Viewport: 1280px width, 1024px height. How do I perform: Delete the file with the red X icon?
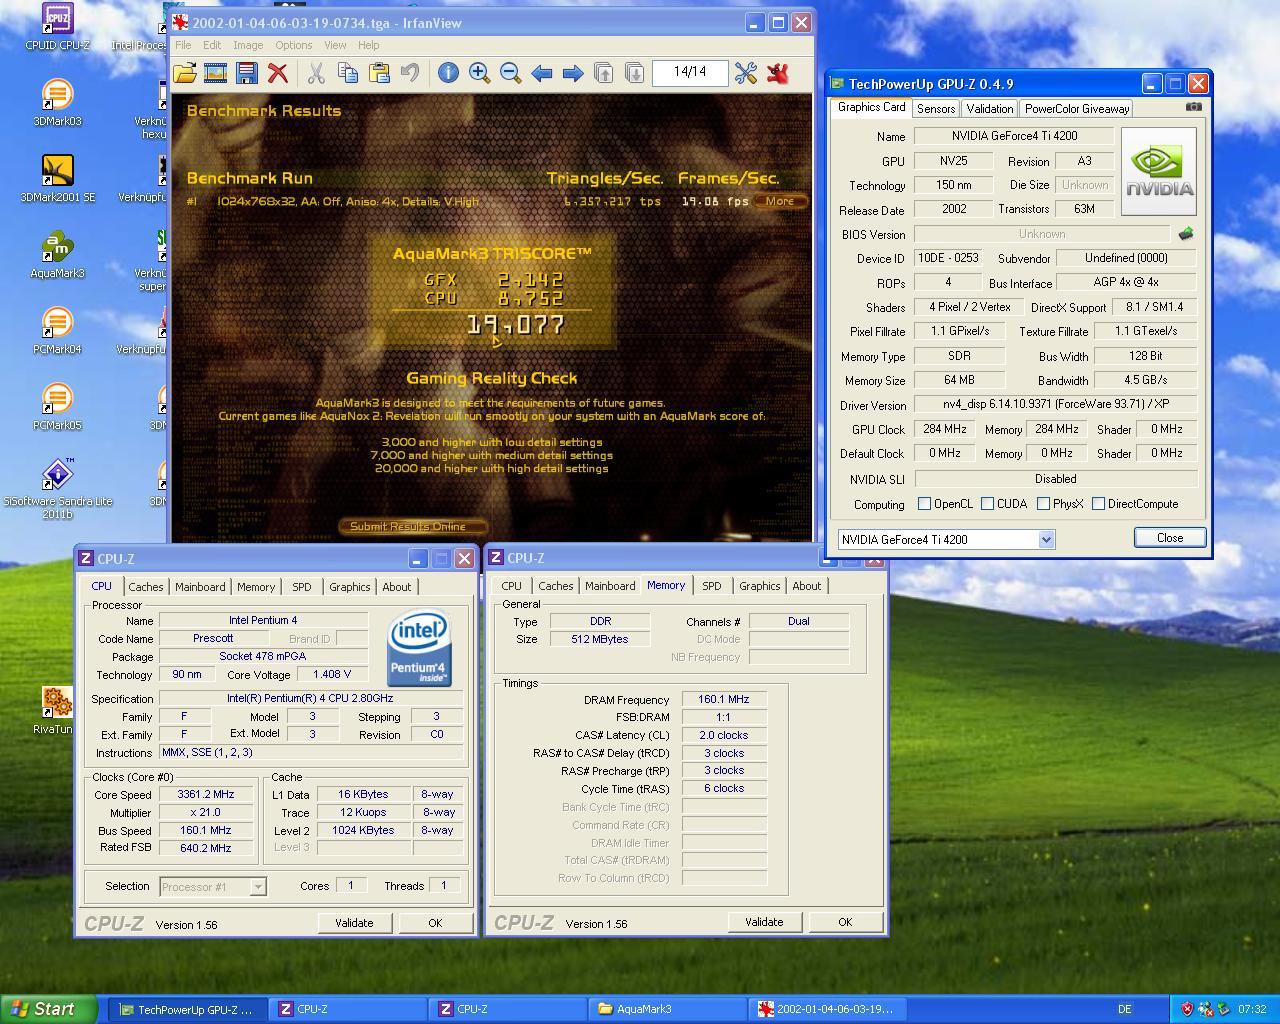pos(278,72)
